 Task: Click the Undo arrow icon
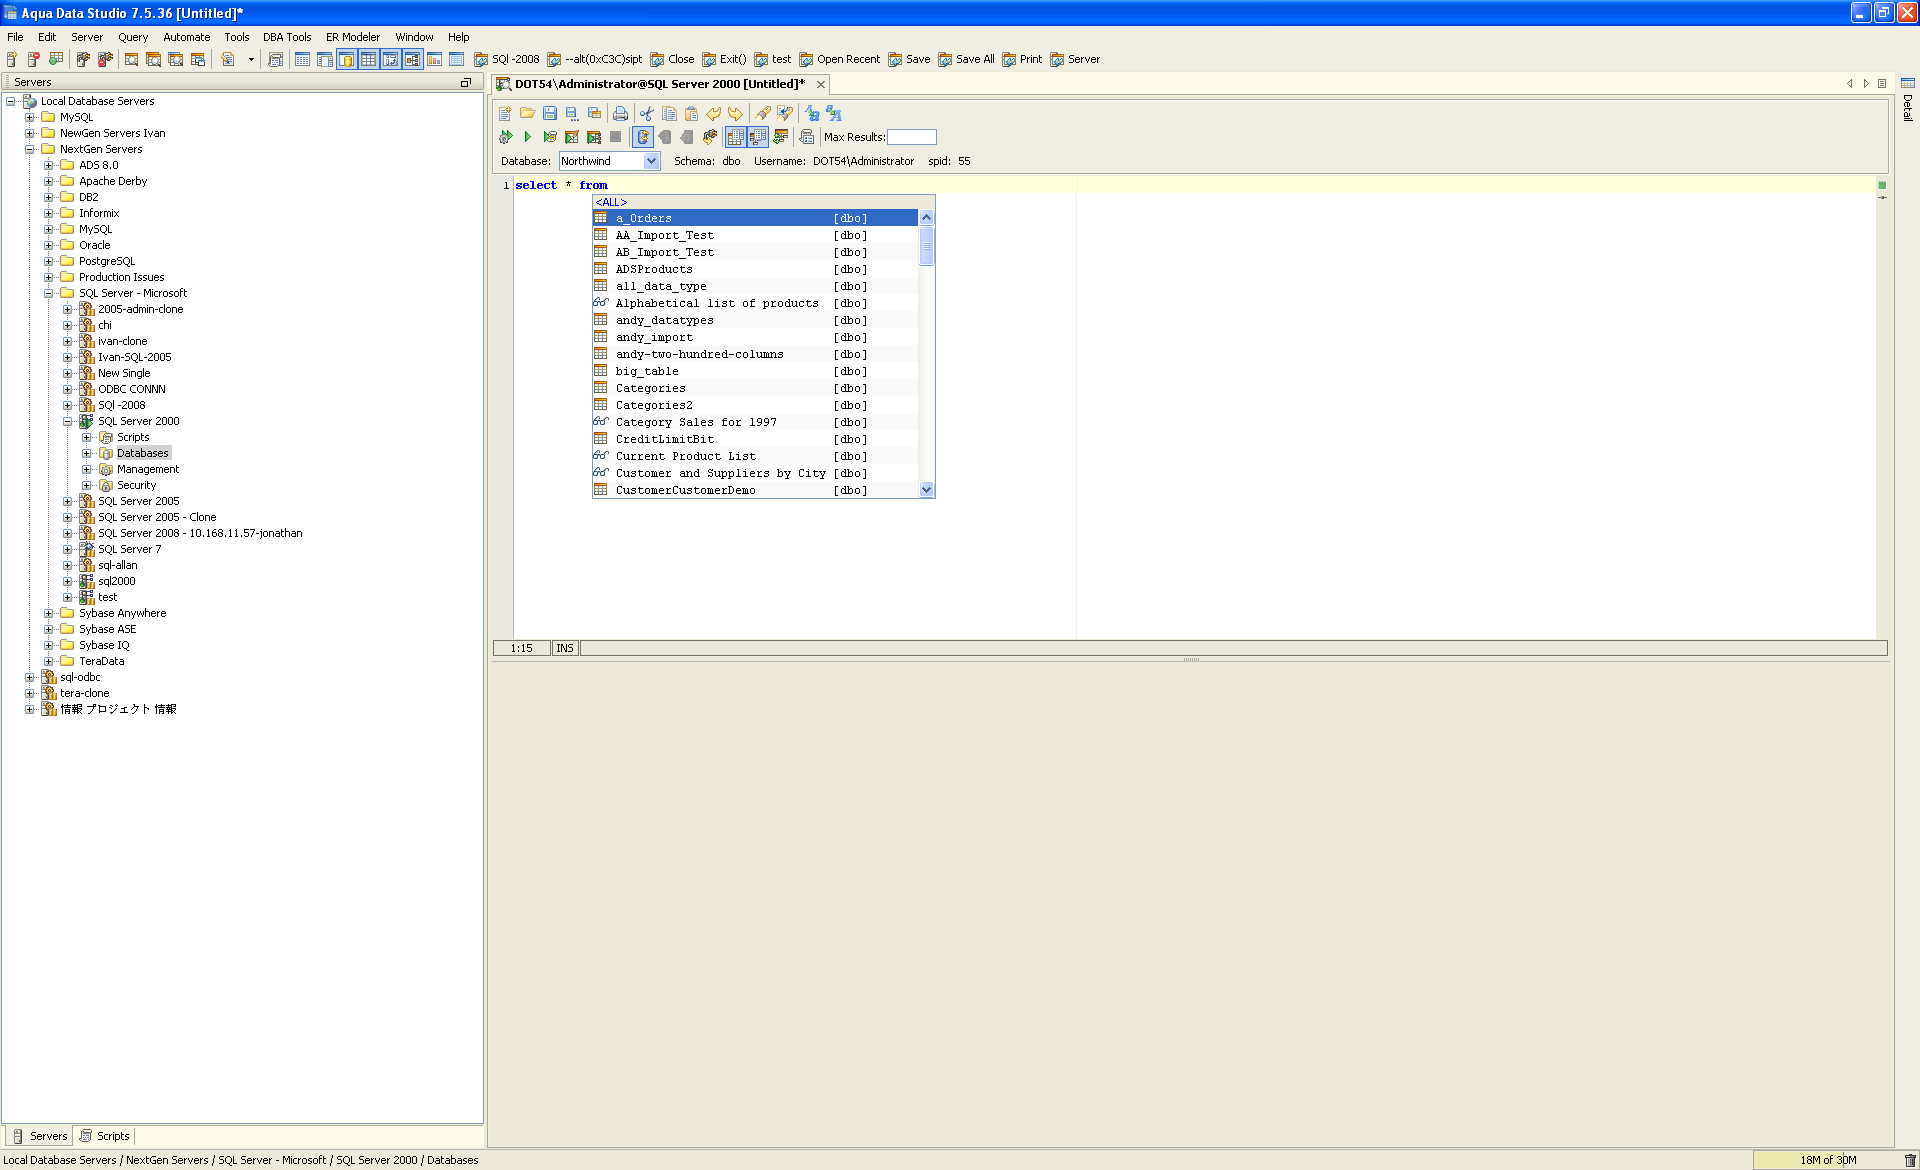click(x=713, y=114)
